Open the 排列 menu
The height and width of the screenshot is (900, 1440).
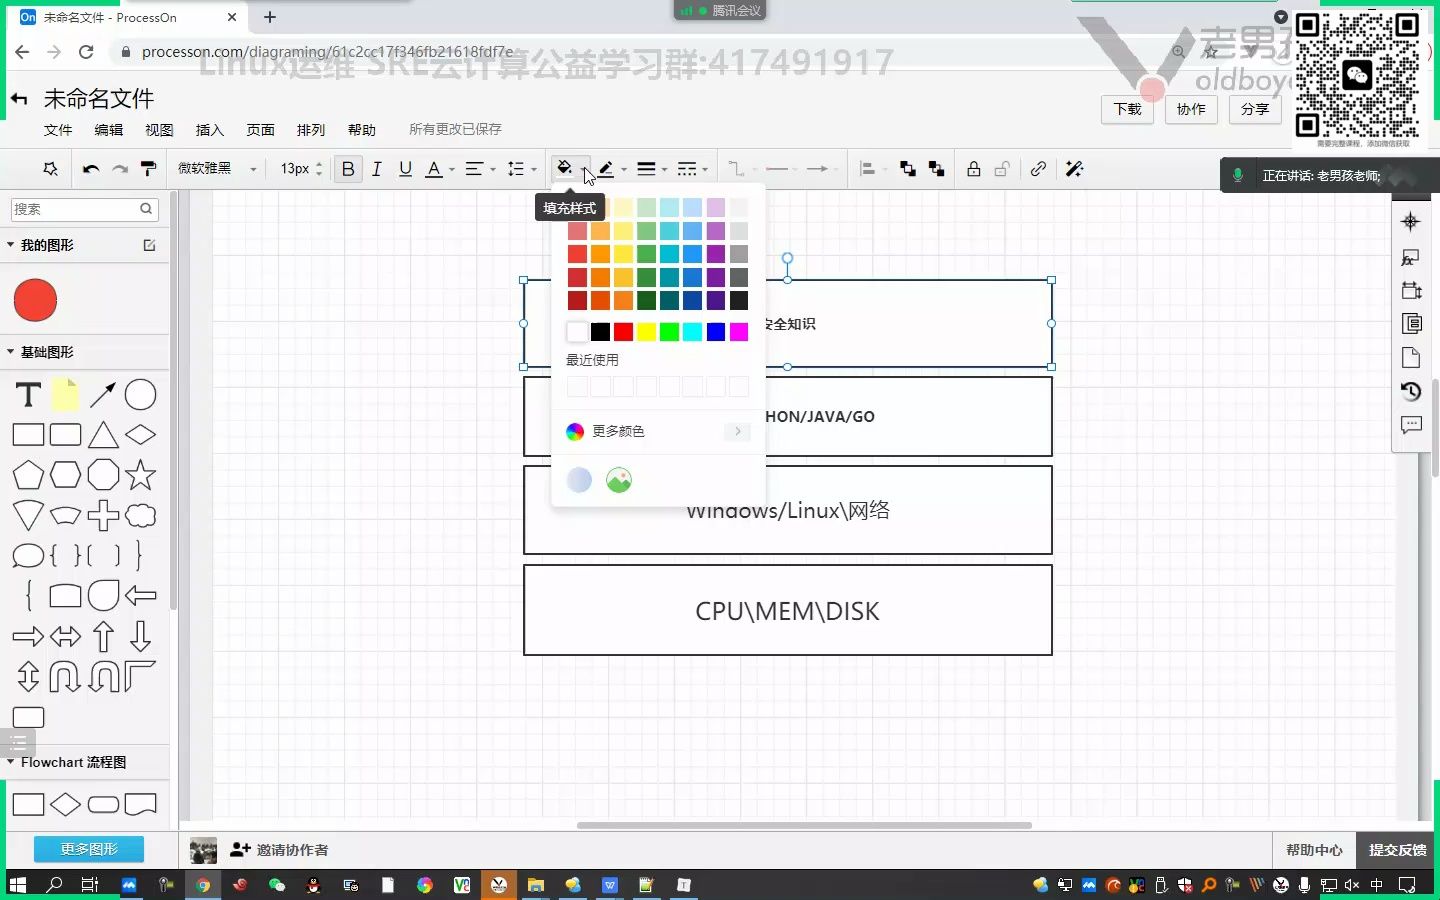[311, 130]
